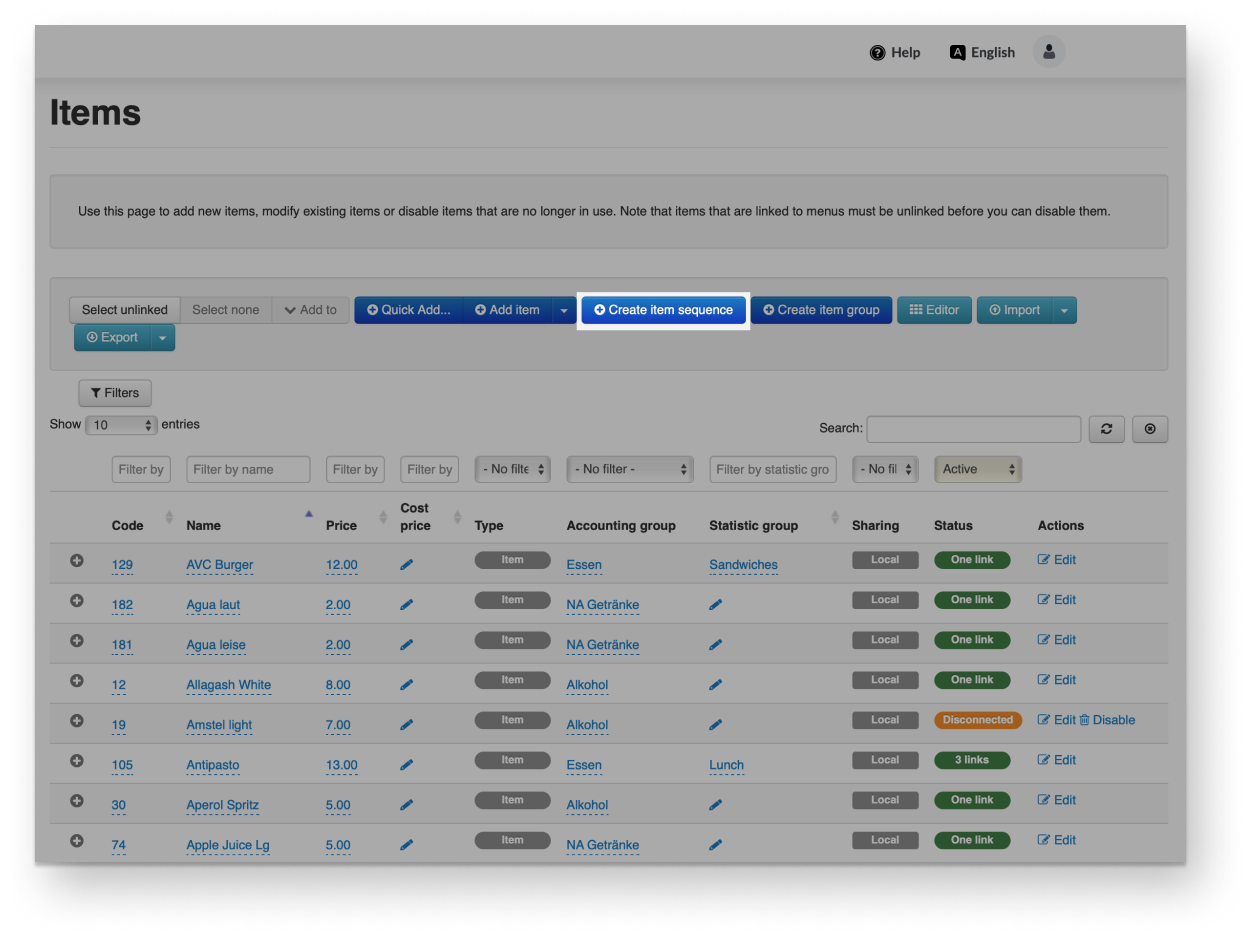The image size is (1251, 937).
Task: Focus the Filter by statistic group field
Action: [773, 469]
